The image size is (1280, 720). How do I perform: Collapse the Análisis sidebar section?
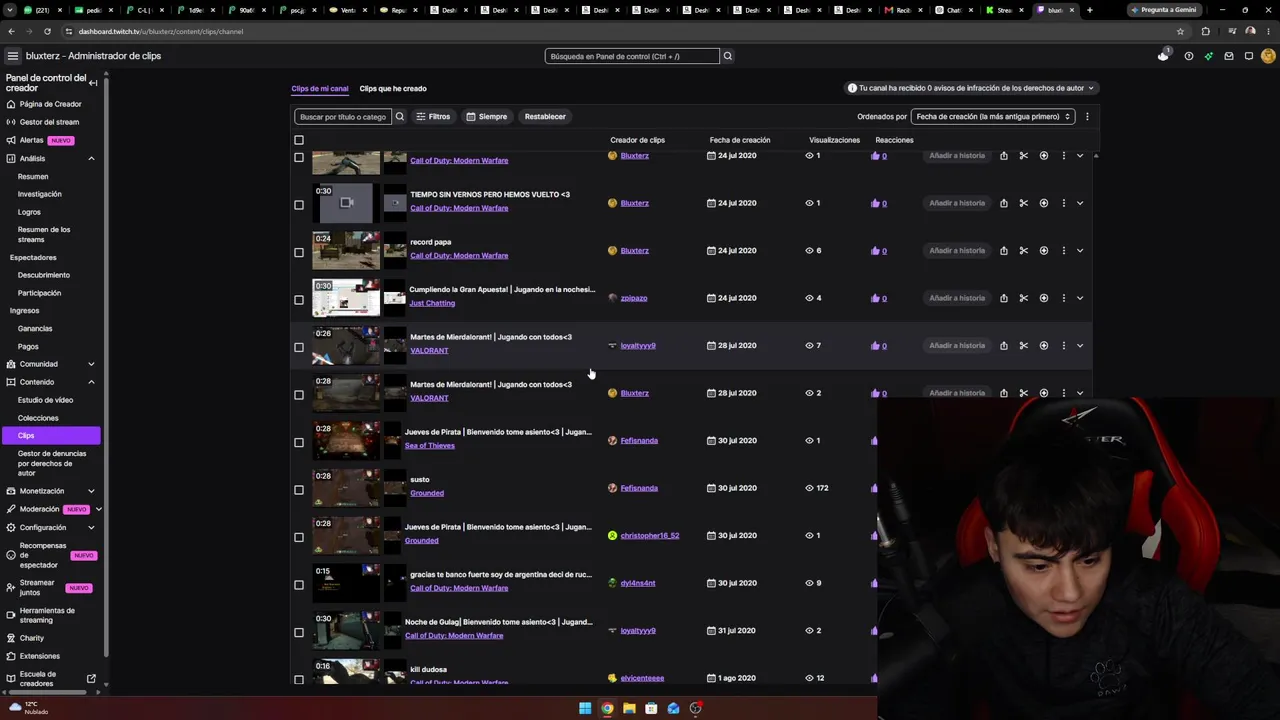point(91,158)
